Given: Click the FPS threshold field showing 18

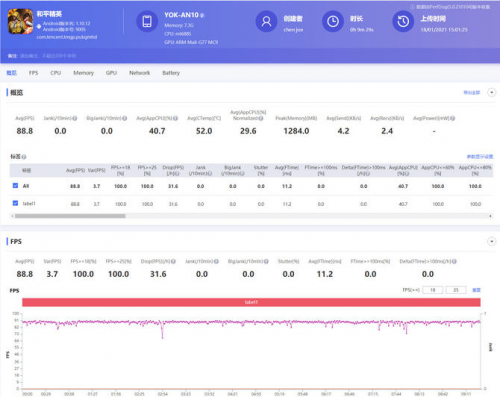Looking at the screenshot, I should [x=433, y=290].
